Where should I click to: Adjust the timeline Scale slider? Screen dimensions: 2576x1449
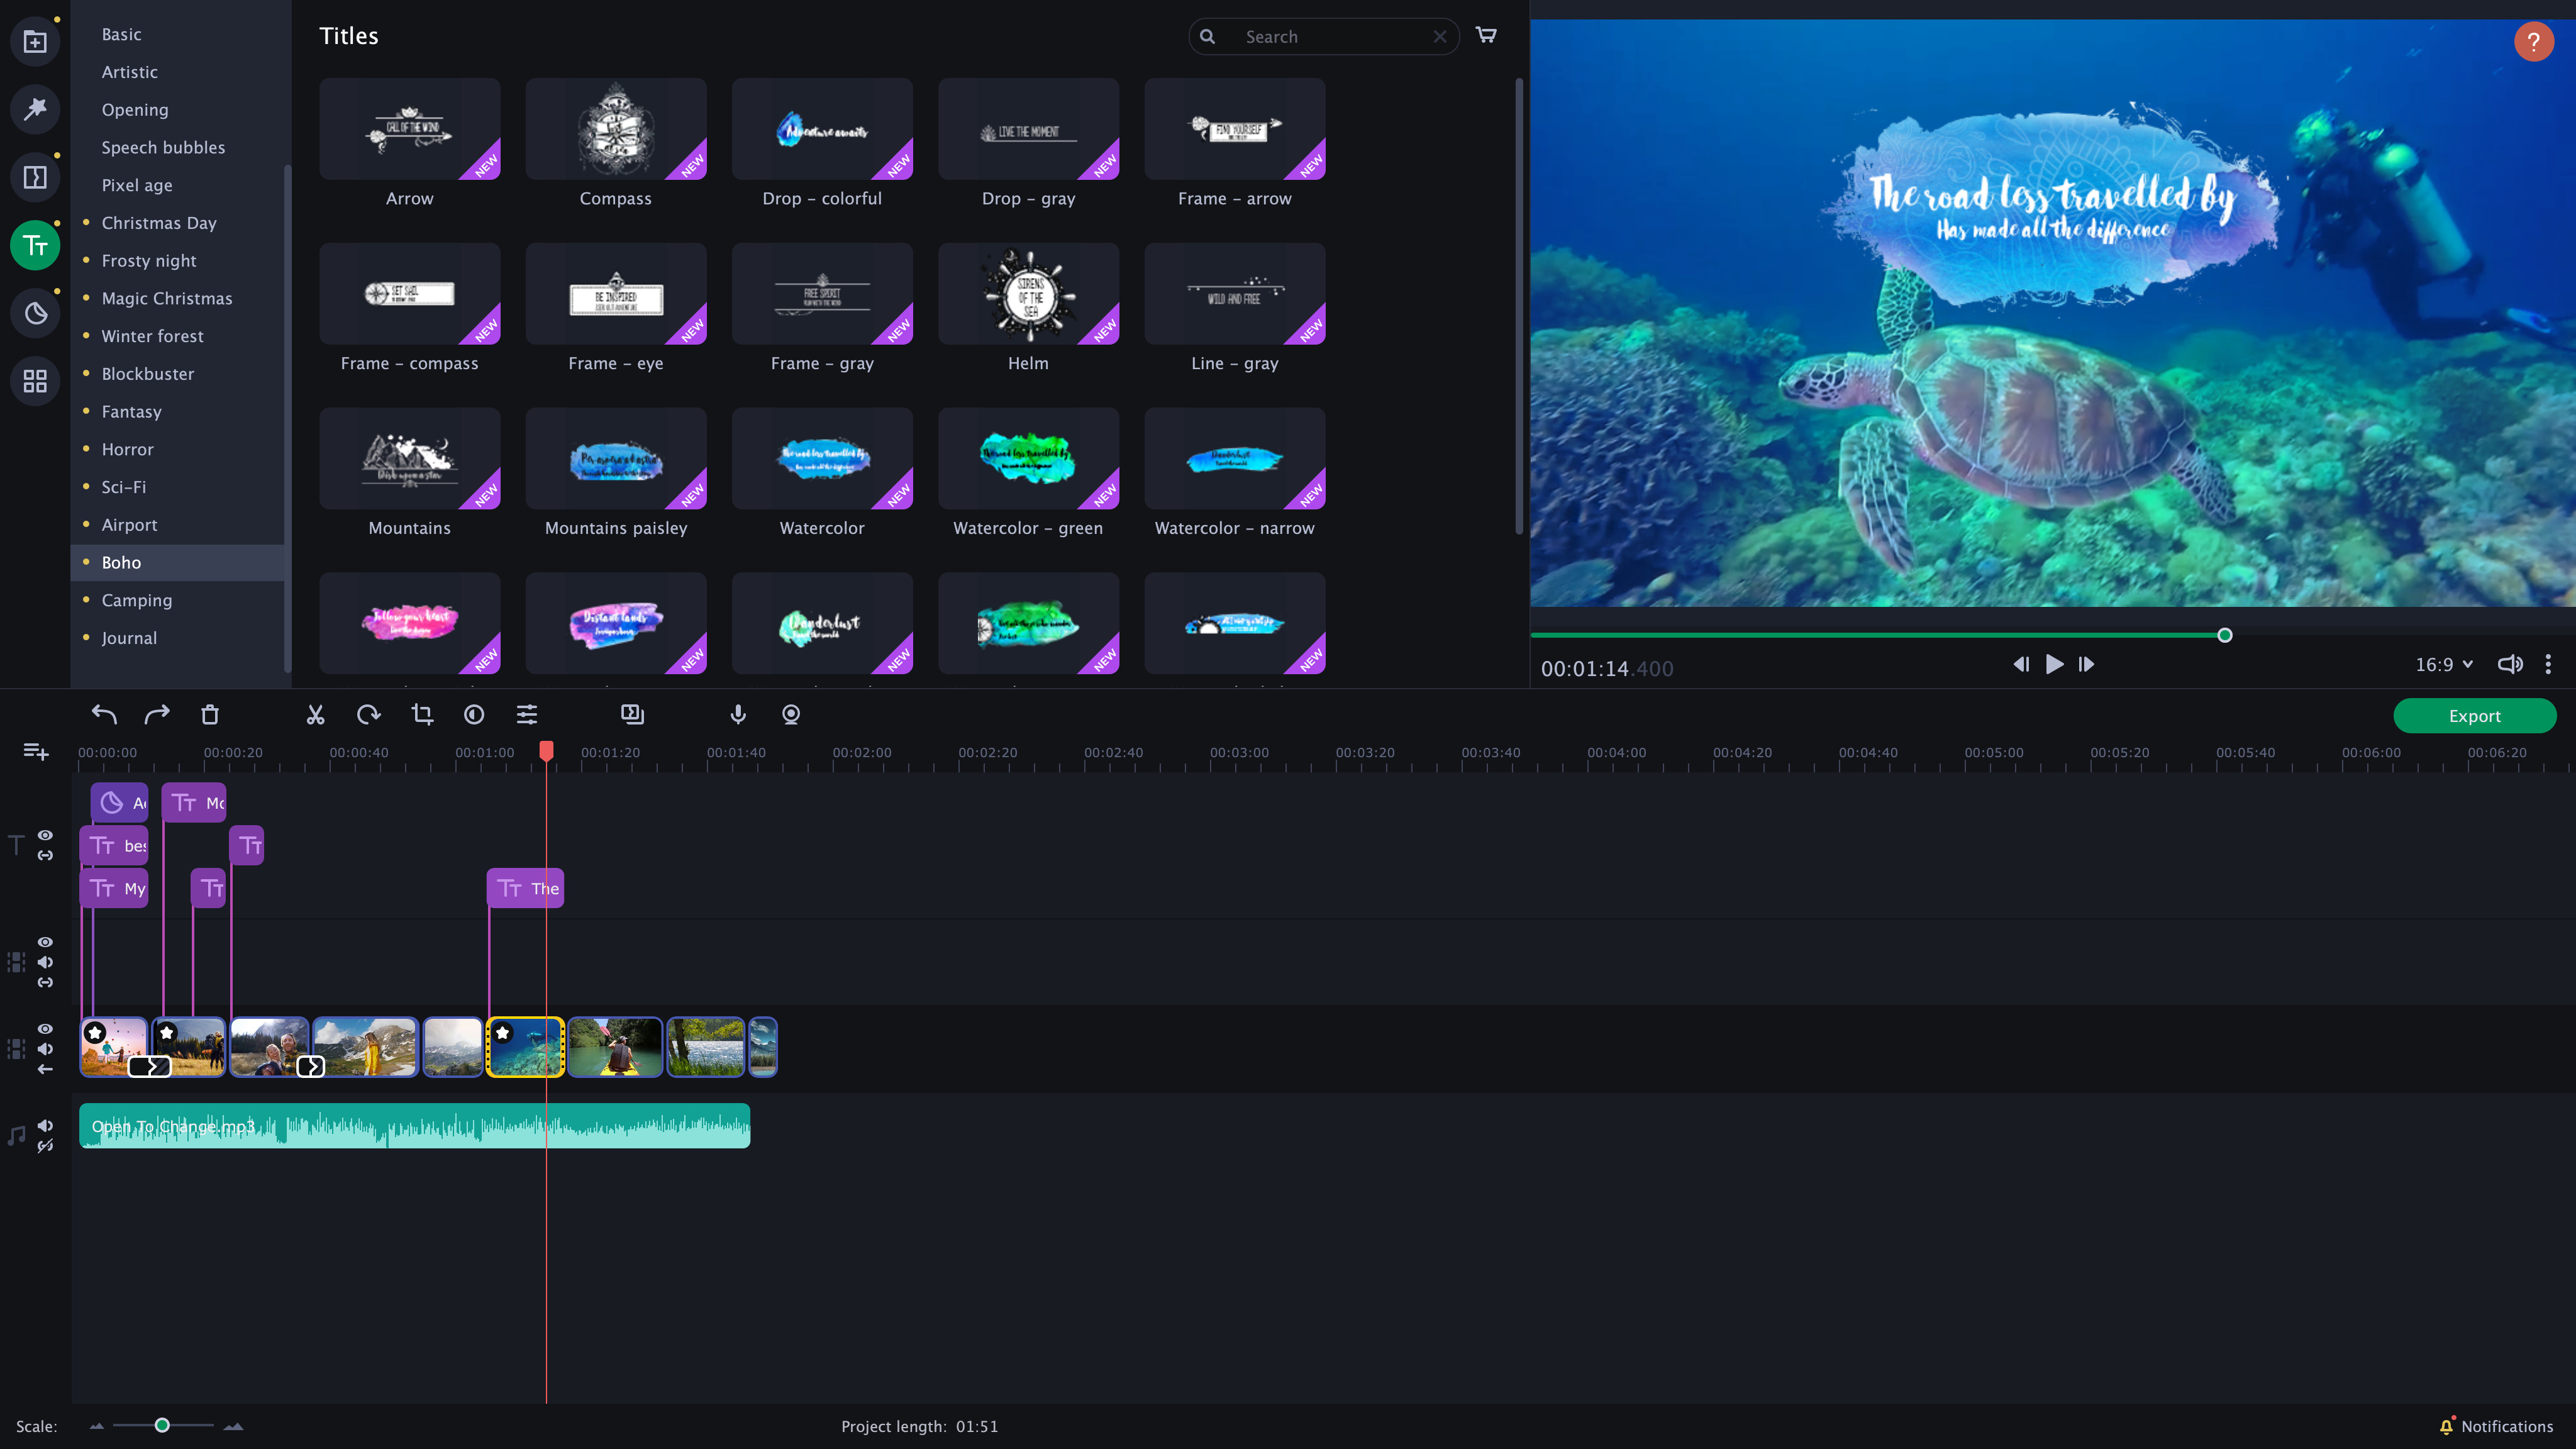(163, 1426)
